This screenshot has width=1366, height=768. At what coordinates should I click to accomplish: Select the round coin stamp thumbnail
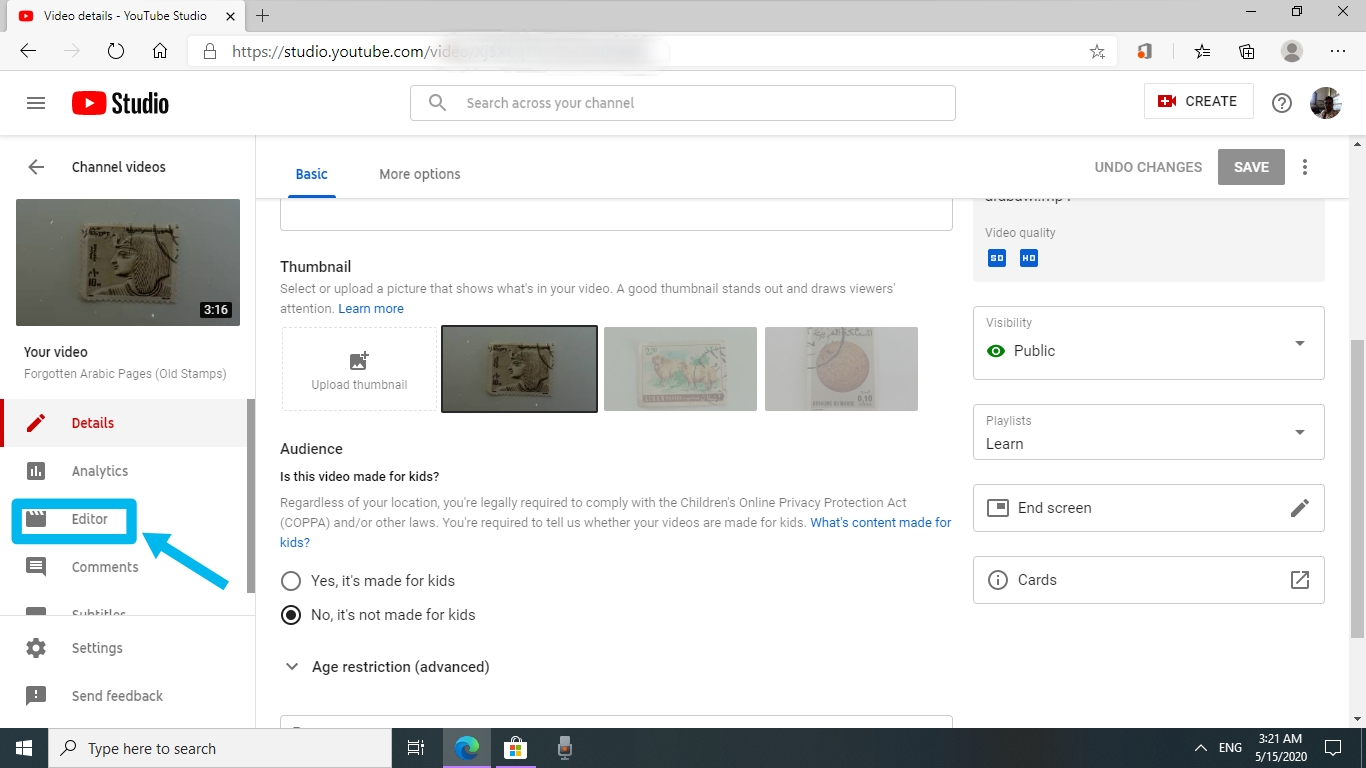click(841, 369)
